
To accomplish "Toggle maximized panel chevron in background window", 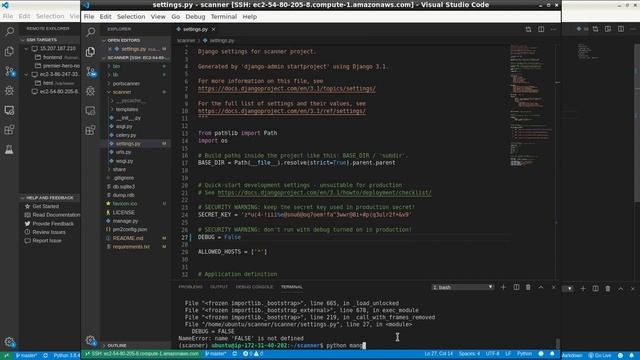I will 620,289.
